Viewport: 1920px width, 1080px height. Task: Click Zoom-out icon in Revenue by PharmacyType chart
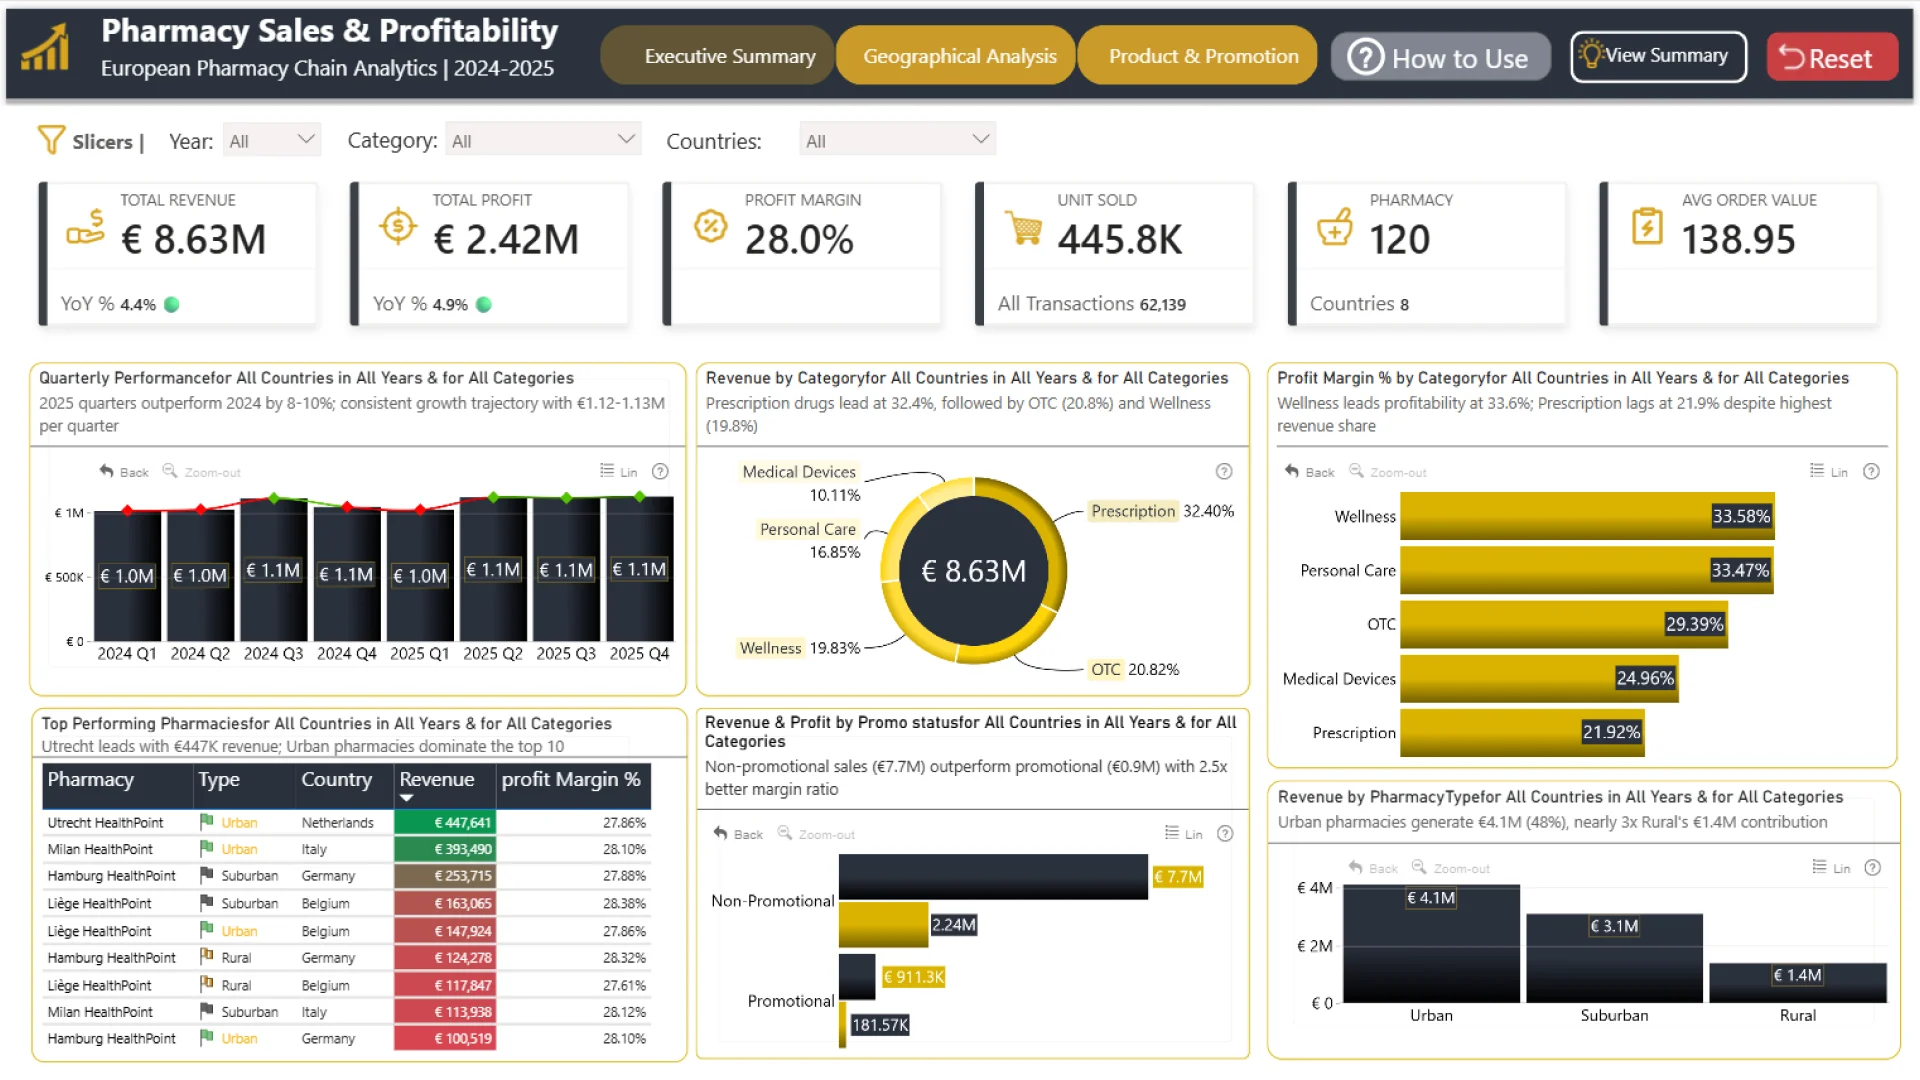click(x=1419, y=868)
